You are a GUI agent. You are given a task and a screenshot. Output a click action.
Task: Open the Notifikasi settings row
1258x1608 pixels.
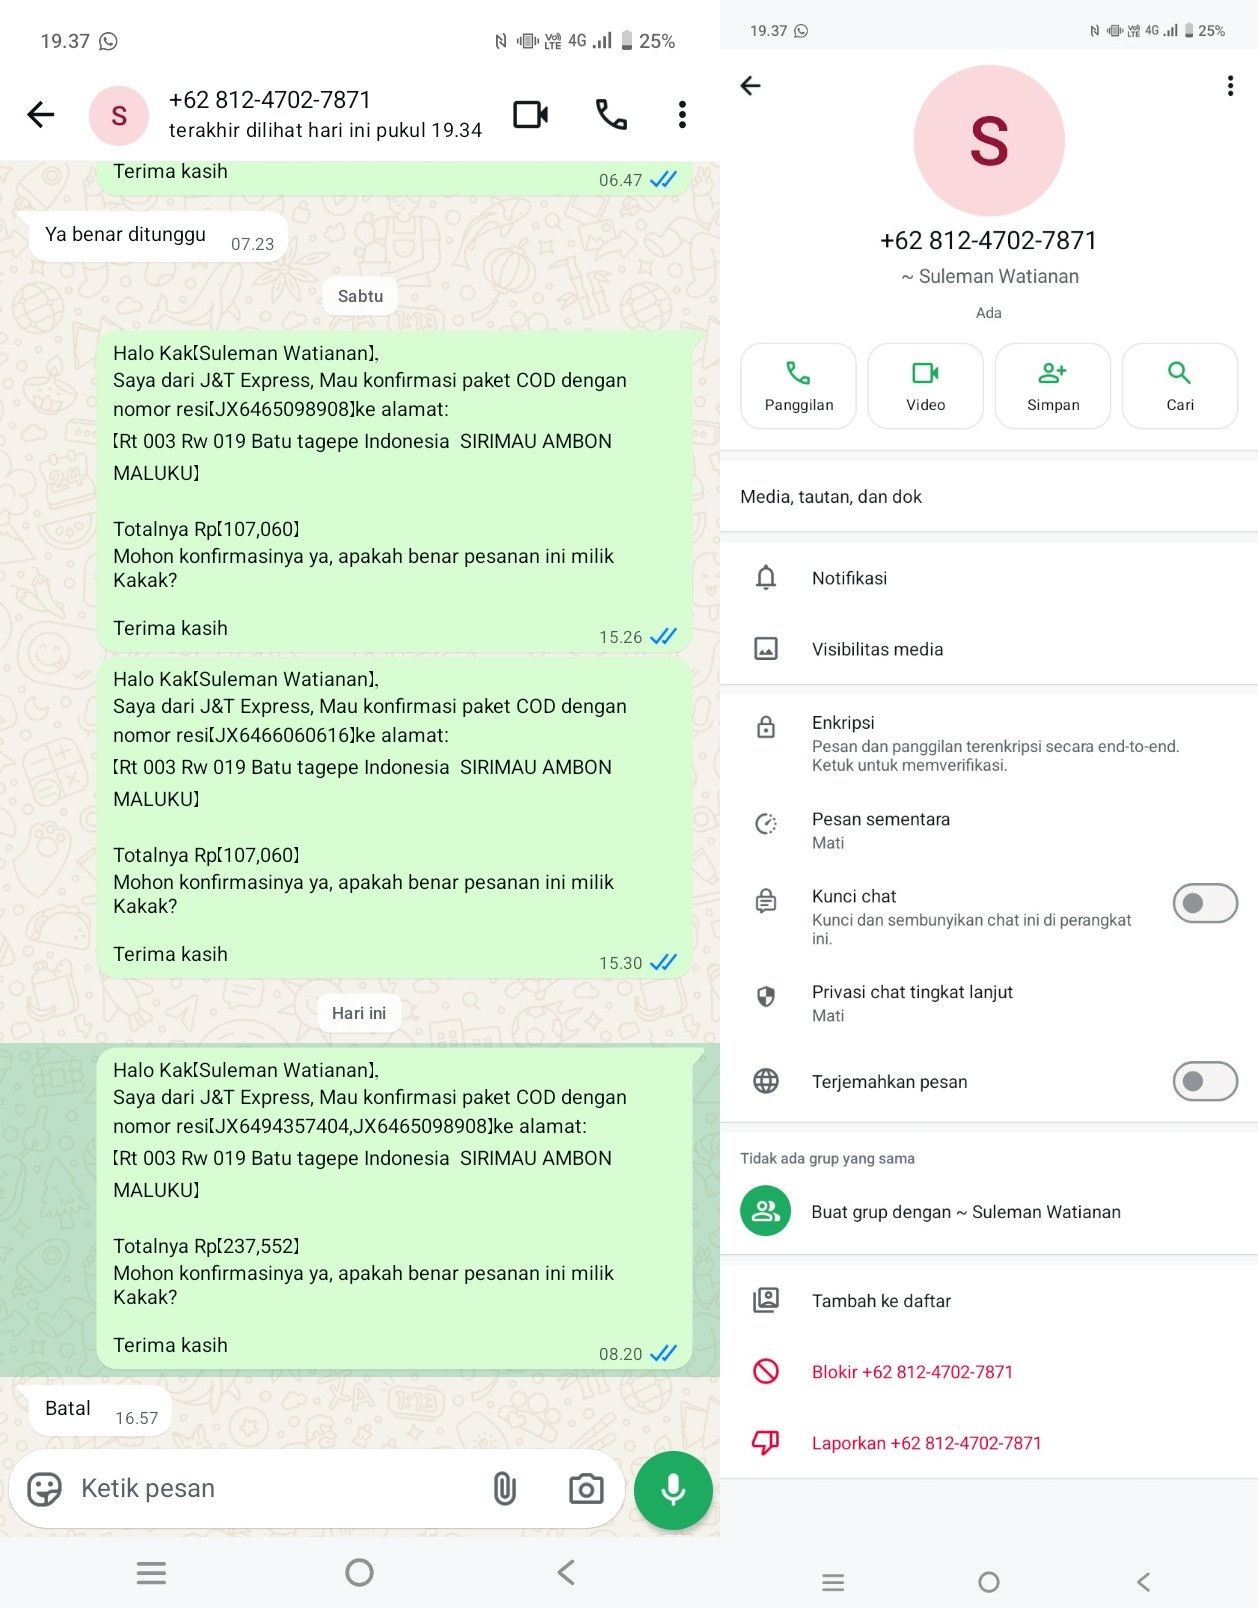click(989, 578)
